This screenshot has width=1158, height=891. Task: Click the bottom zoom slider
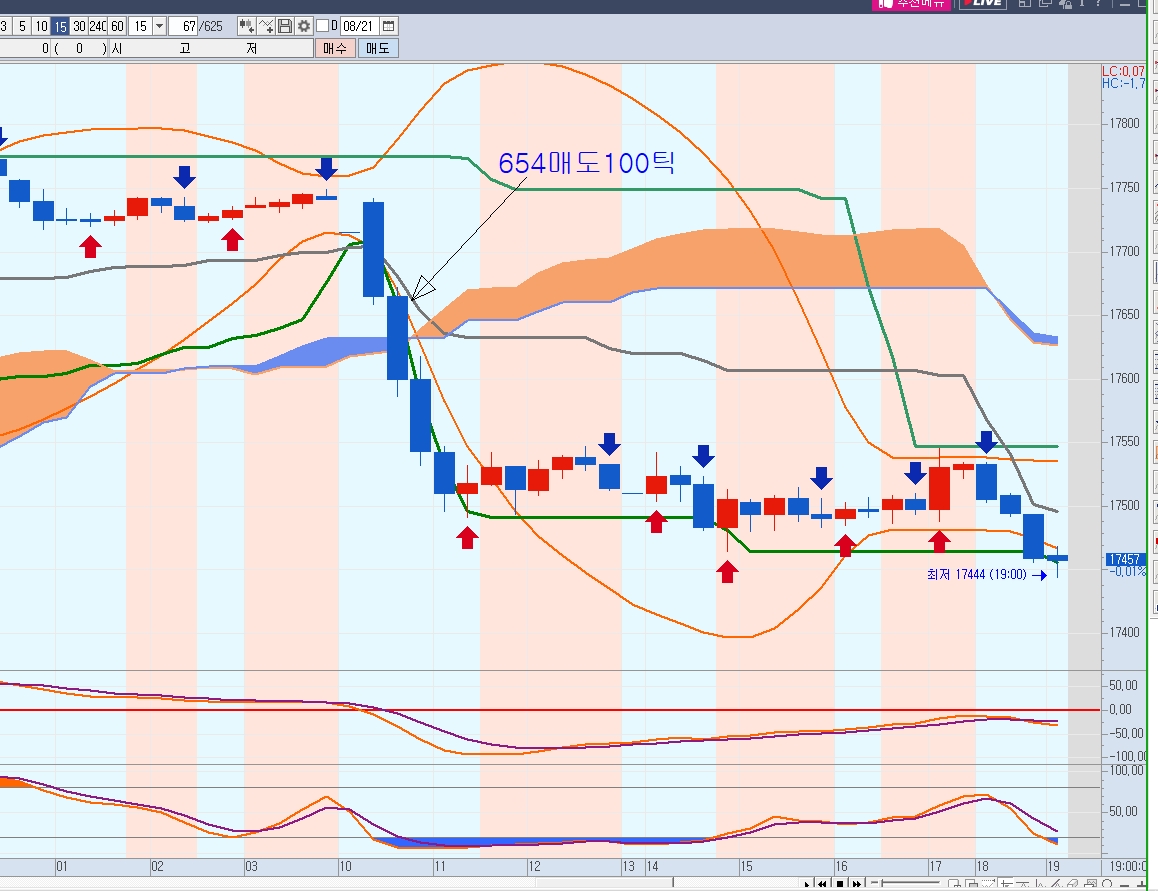tap(906, 884)
